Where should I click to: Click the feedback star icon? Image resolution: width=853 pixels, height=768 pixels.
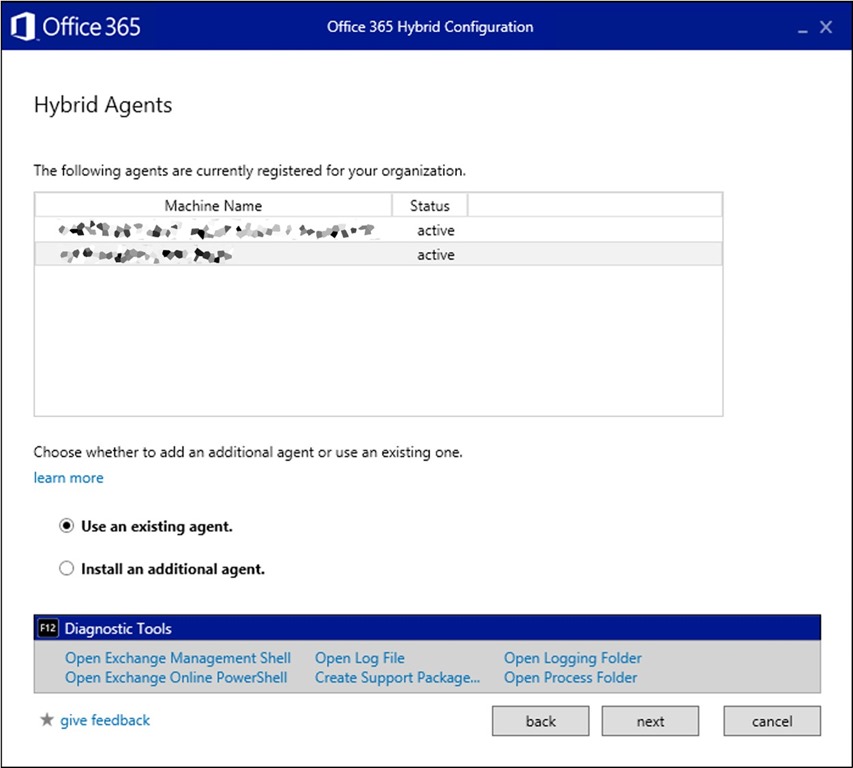tap(47, 720)
